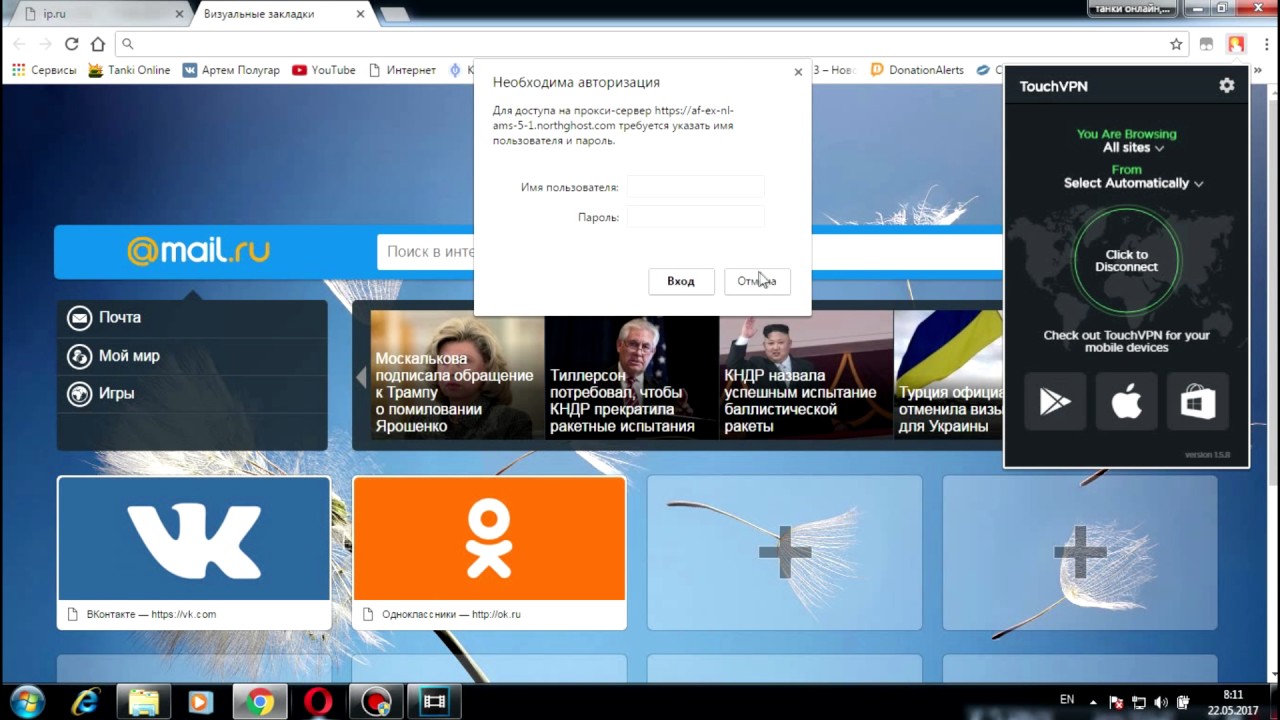Open the Сервисы apps grid bookmark
The width and height of the screenshot is (1280, 720).
[x=44, y=70]
